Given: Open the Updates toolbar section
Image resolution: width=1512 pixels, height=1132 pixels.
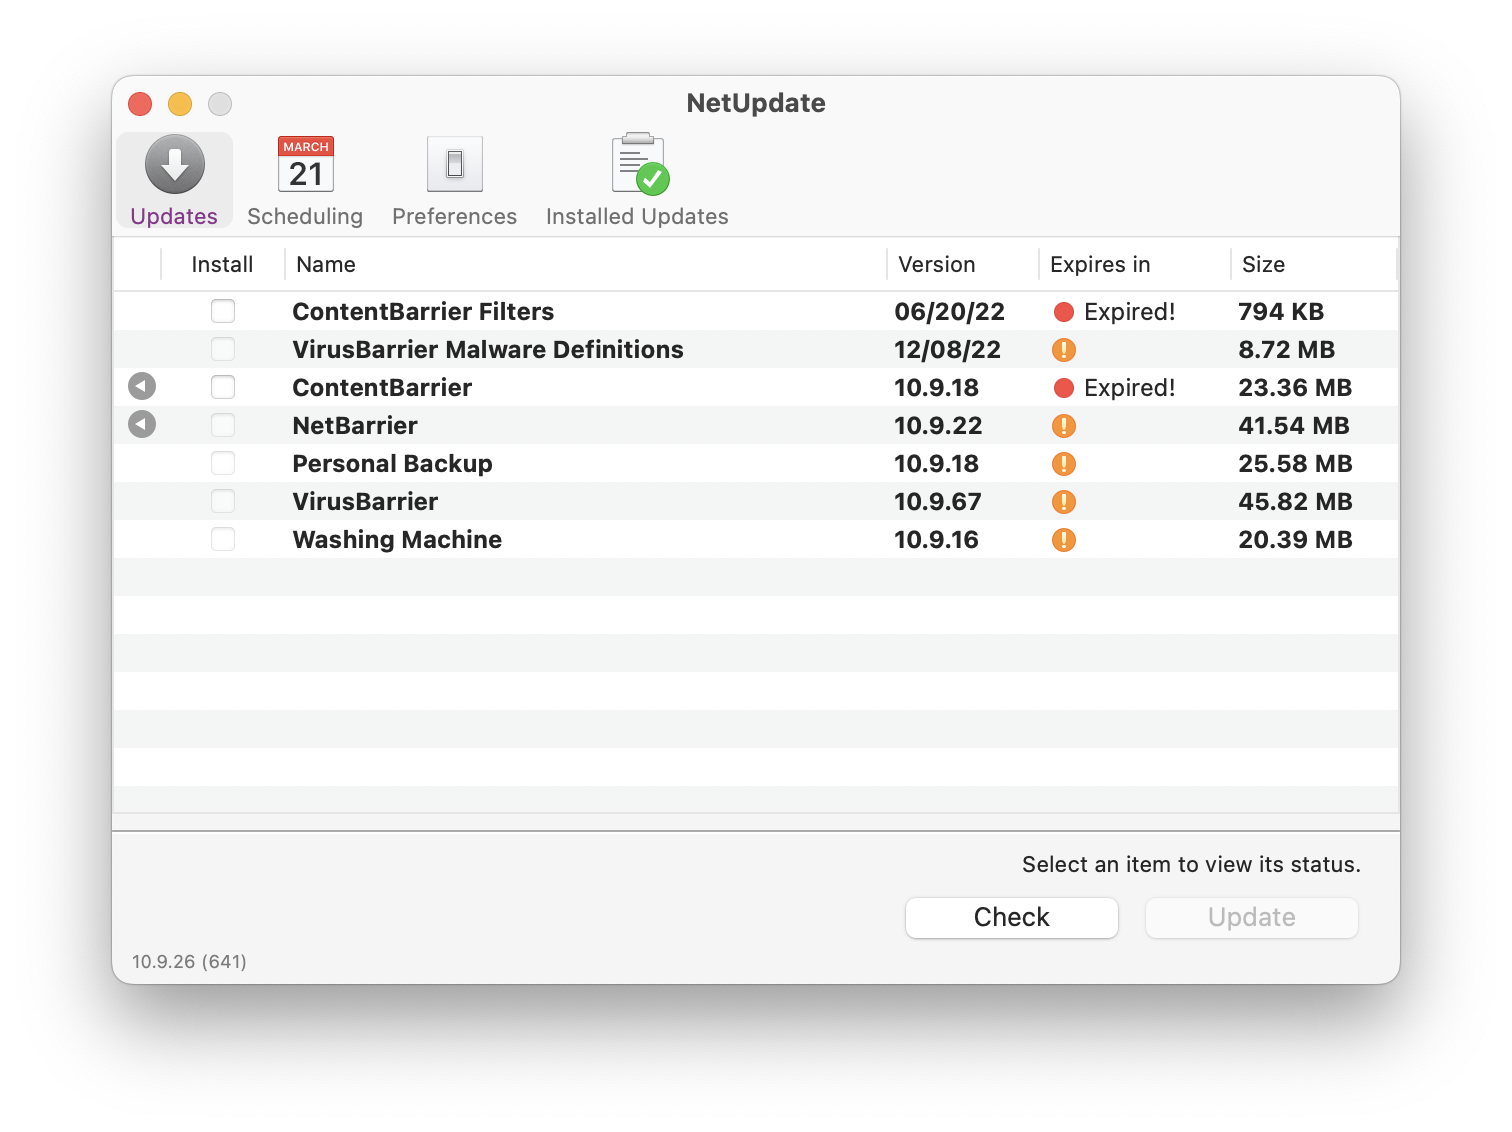Looking at the screenshot, I should click(175, 180).
